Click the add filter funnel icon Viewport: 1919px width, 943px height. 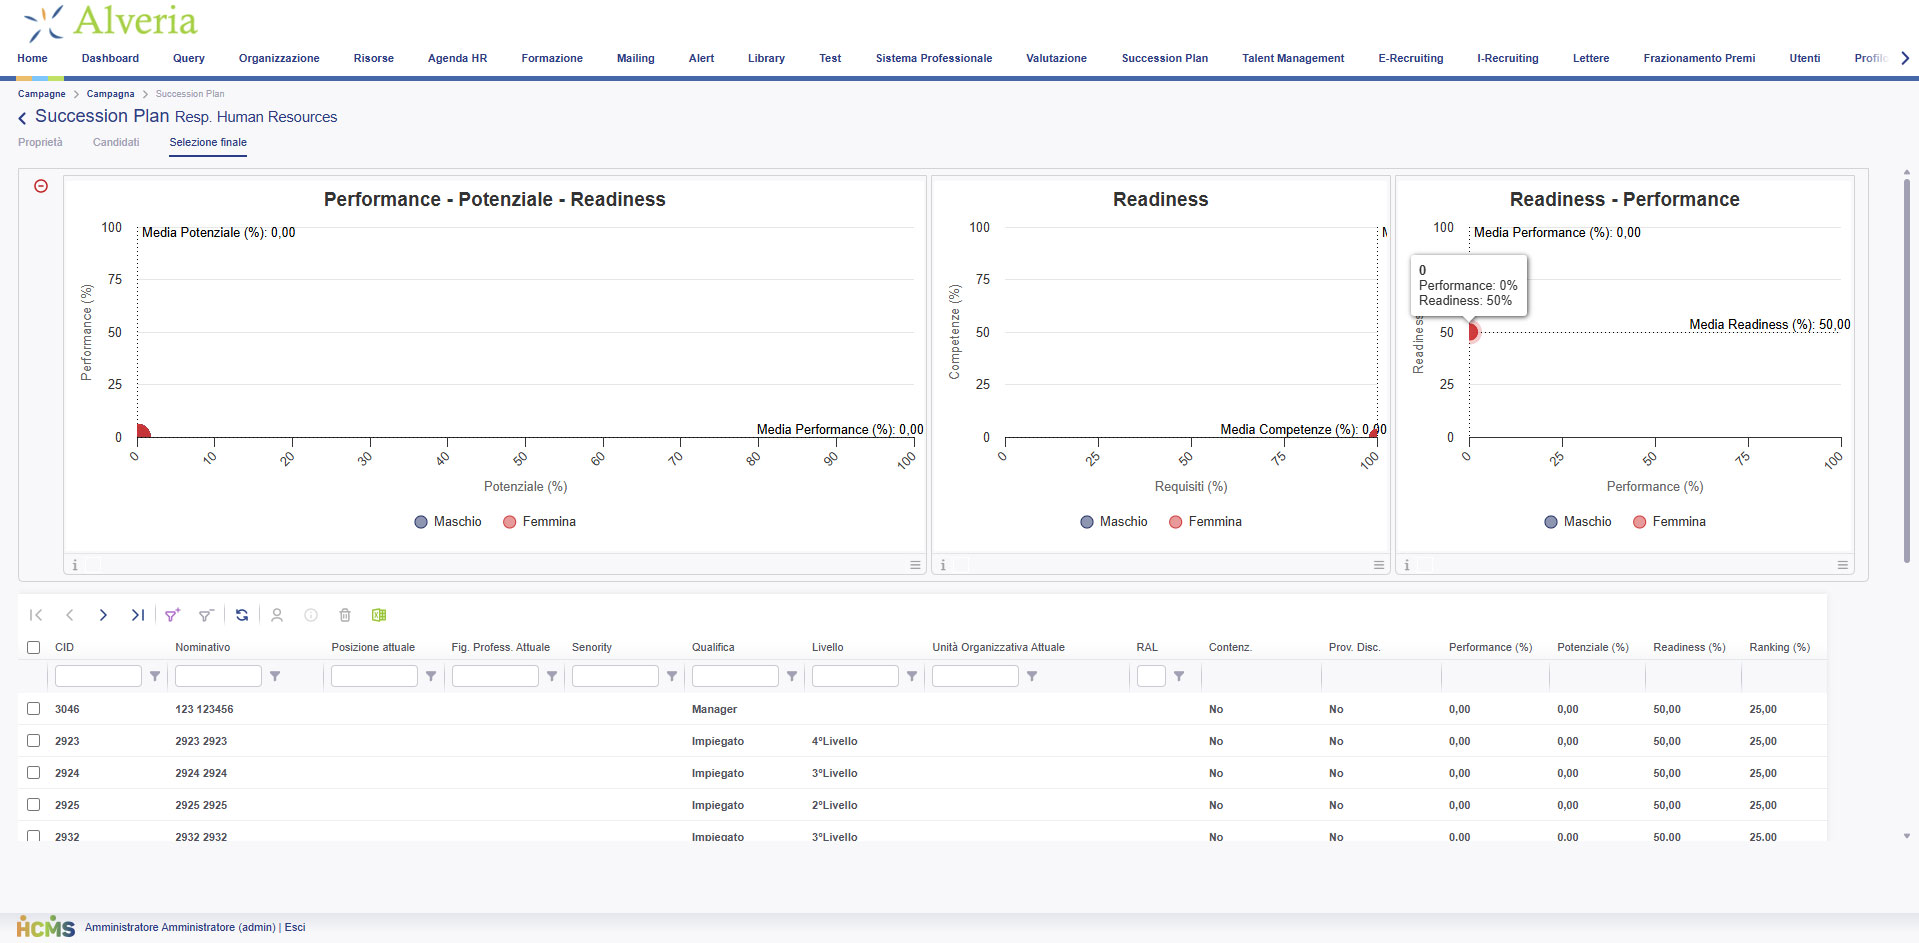point(172,615)
